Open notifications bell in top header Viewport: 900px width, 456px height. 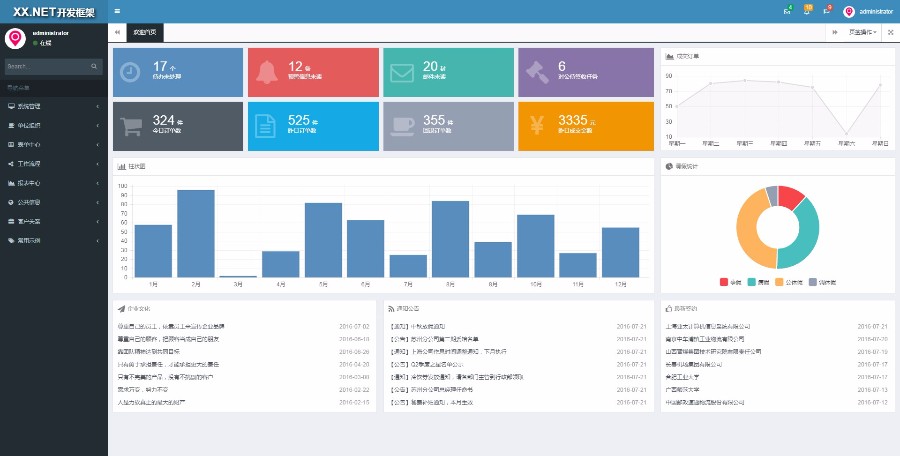tap(807, 11)
